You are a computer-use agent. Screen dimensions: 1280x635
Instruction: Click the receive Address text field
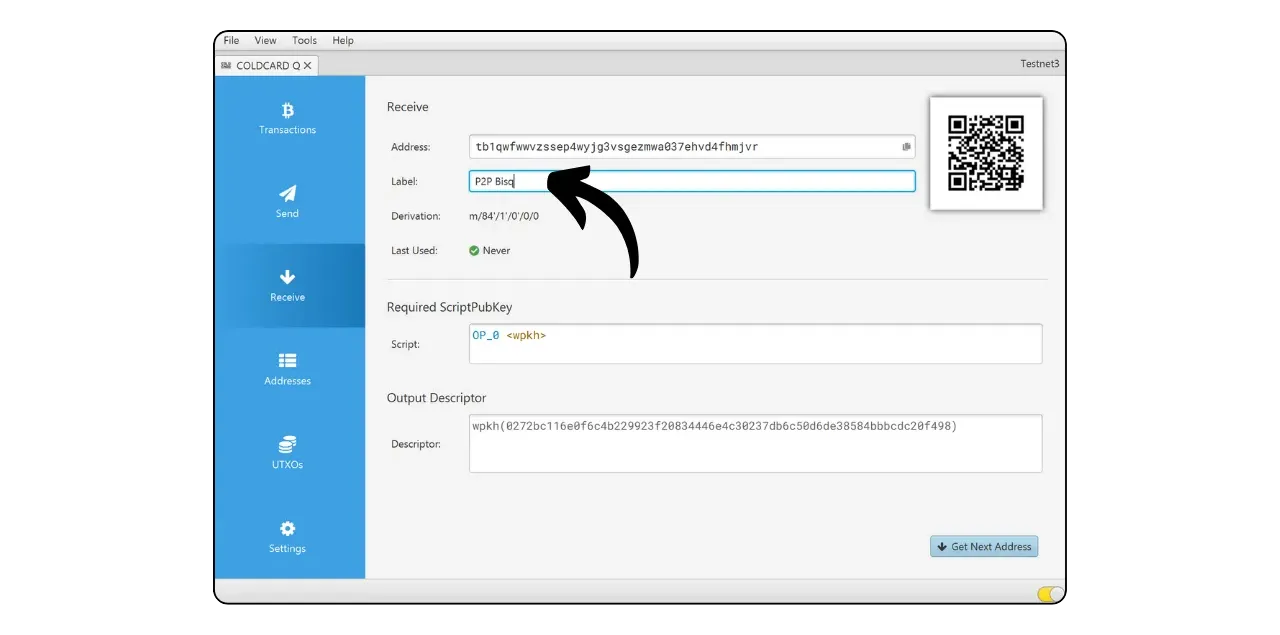[680, 147]
